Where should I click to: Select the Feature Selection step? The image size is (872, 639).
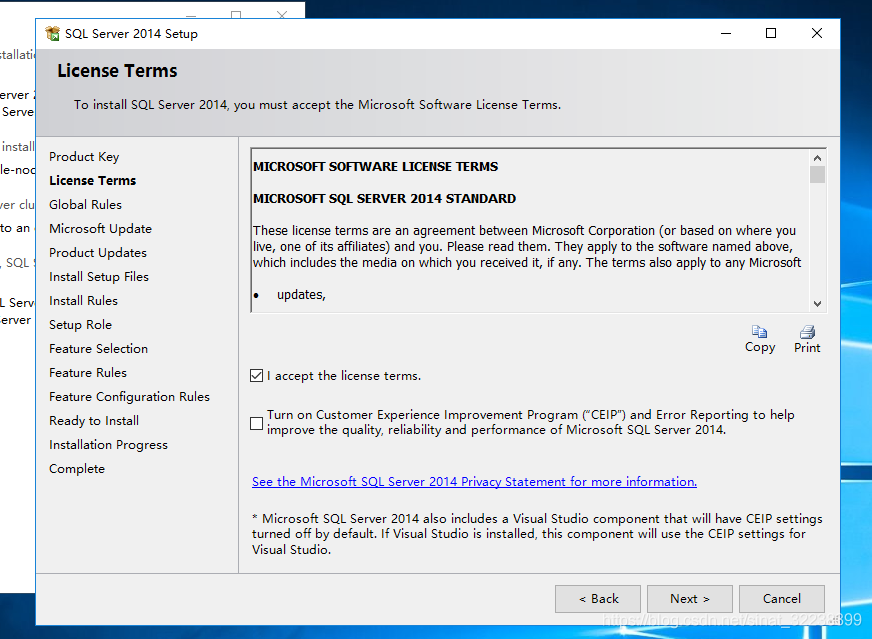pyautogui.click(x=98, y=349)
